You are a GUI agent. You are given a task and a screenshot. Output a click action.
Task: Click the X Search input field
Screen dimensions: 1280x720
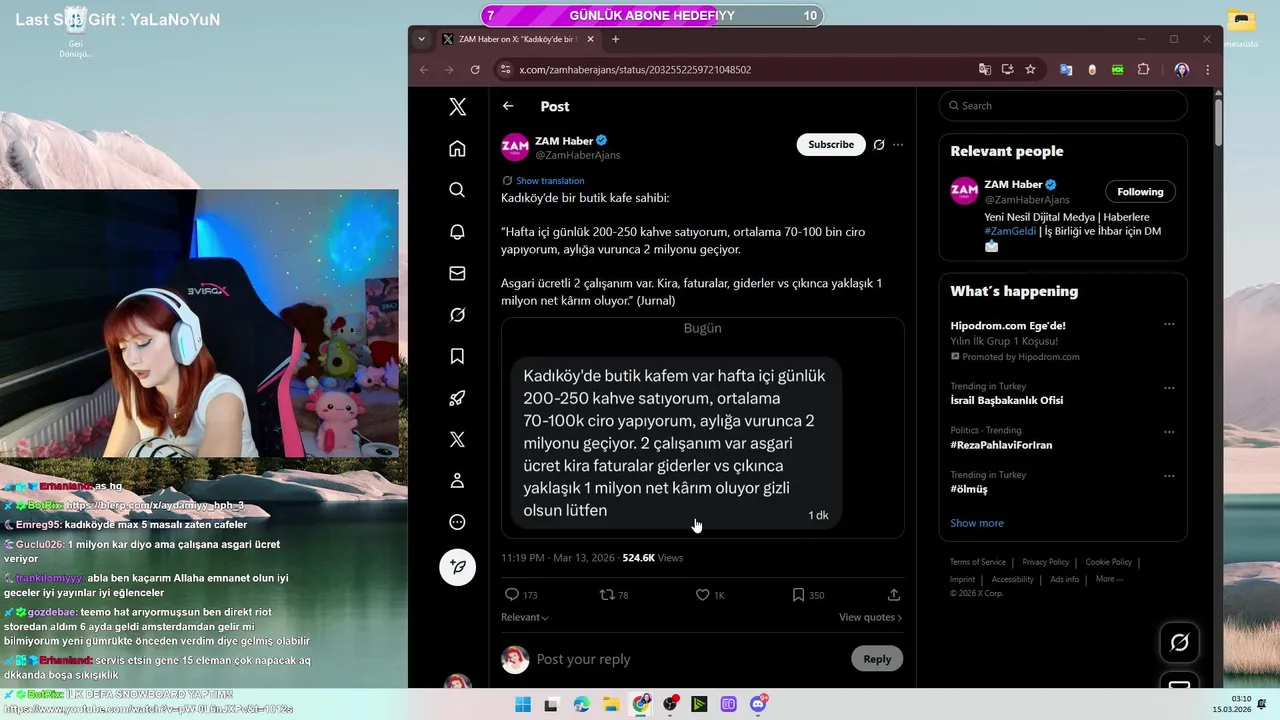click(x=1062, y=106)
